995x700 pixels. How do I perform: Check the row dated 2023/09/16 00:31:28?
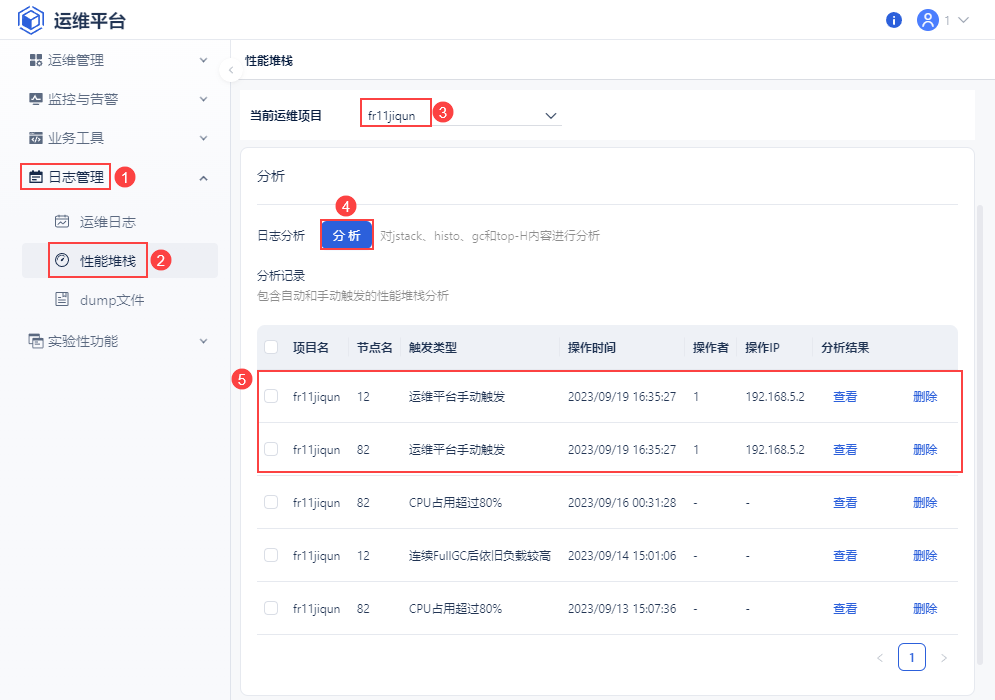(x=271, y=502)
